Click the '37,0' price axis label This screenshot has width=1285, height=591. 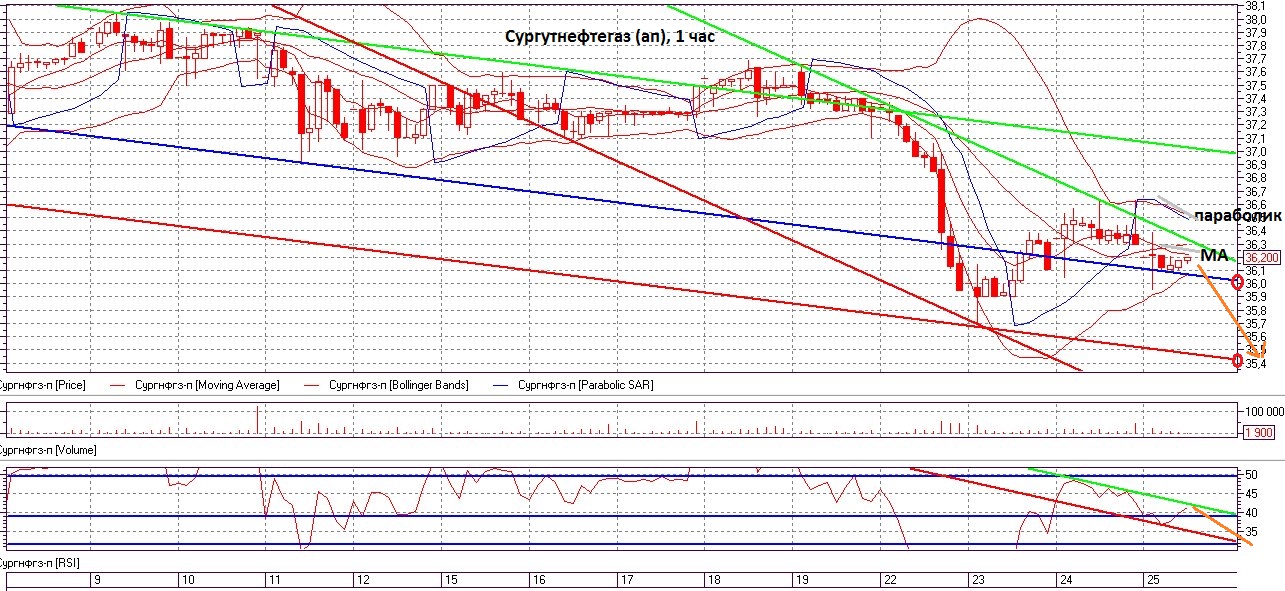tap(1256, 151)
